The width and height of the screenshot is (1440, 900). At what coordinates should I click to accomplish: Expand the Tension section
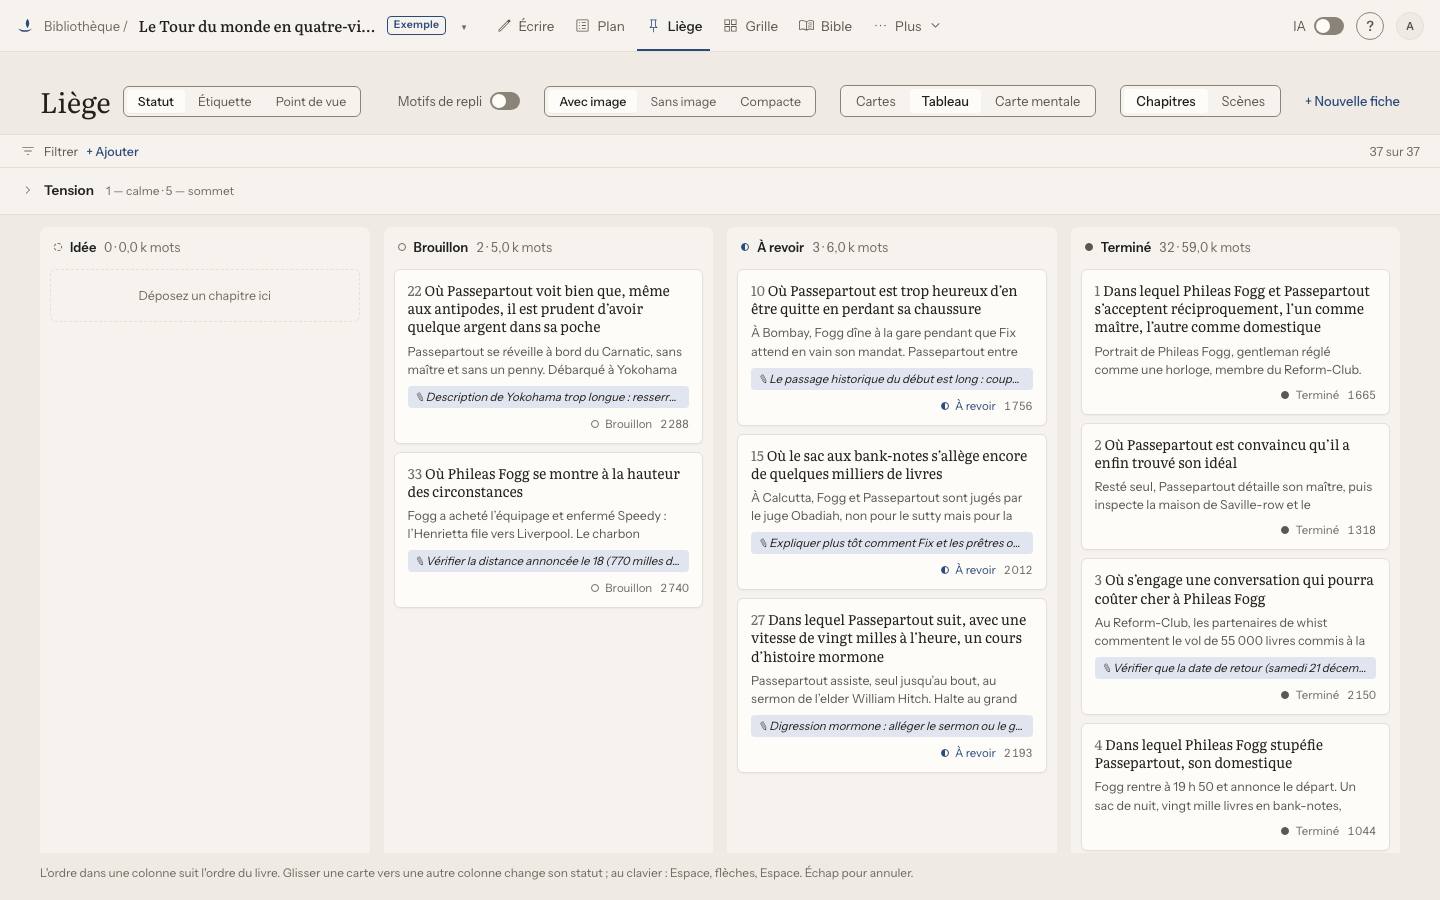tap(28, 190)
